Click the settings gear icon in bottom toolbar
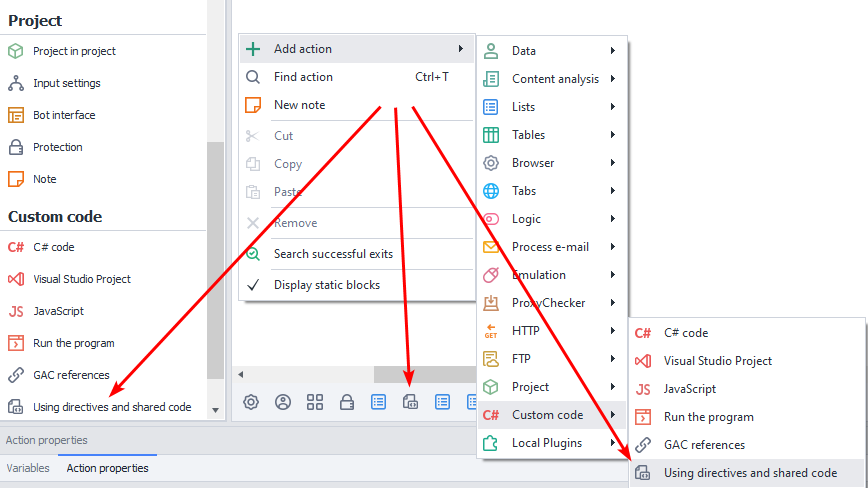Screen dimensions: 868x488 coord(251,402)
